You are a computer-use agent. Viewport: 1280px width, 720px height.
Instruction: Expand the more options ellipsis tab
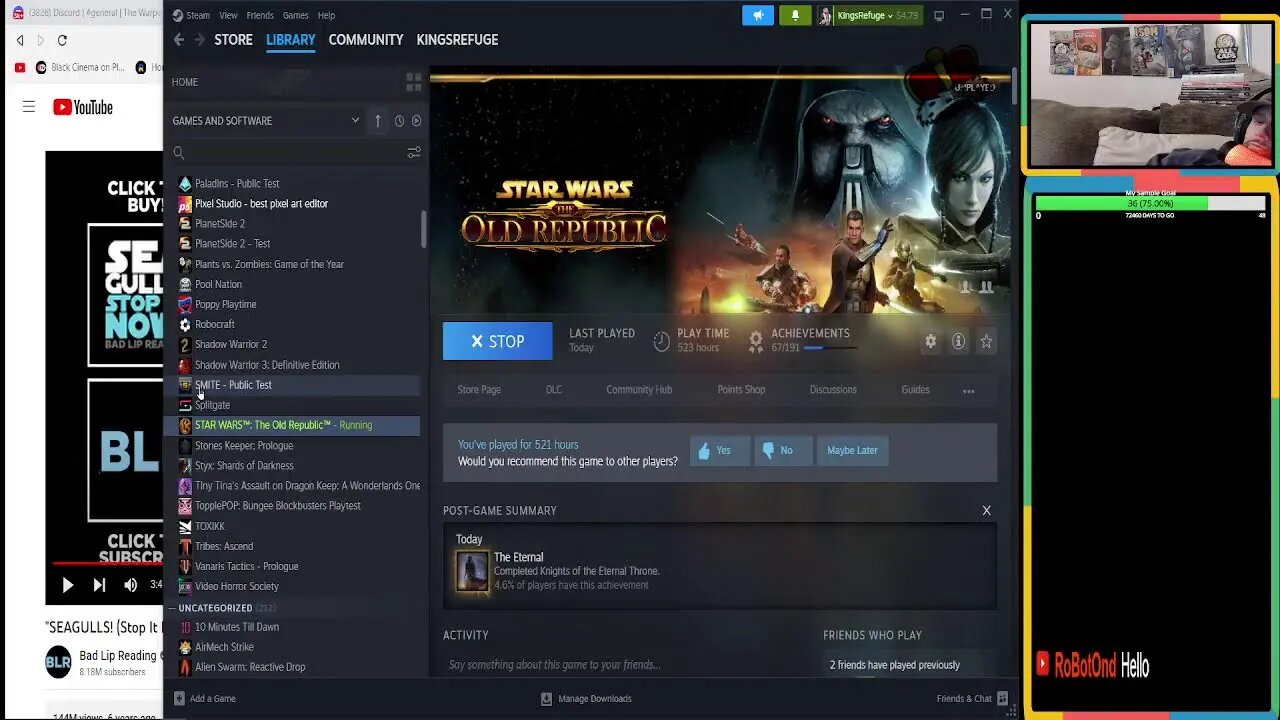pos(968,390)
